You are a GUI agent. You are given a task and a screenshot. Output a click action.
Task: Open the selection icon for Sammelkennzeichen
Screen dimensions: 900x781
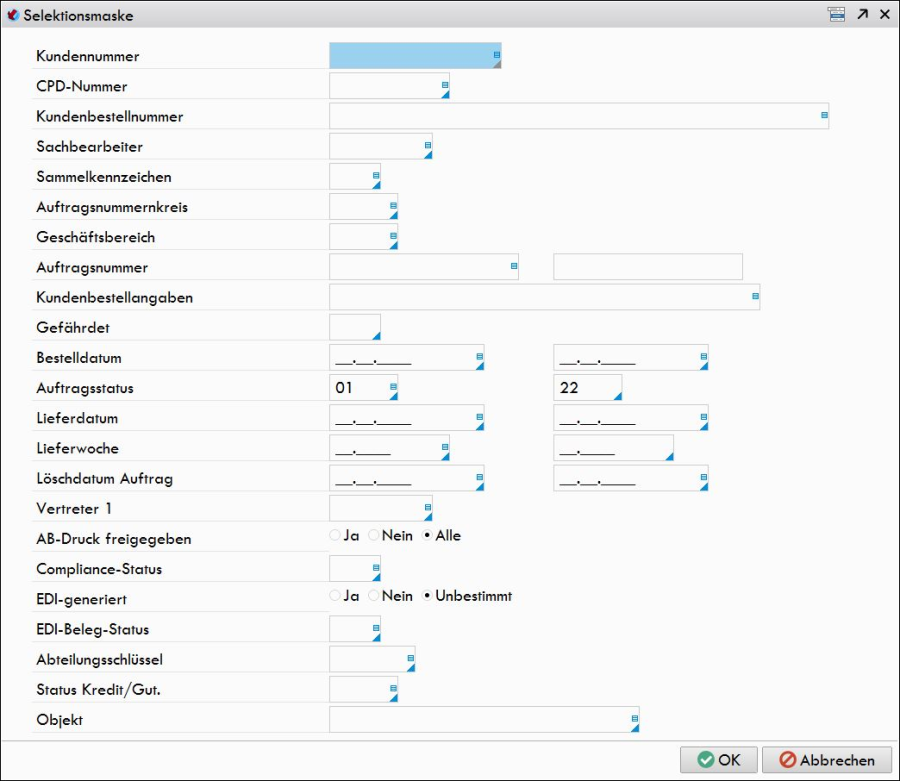tap(376, 176)
